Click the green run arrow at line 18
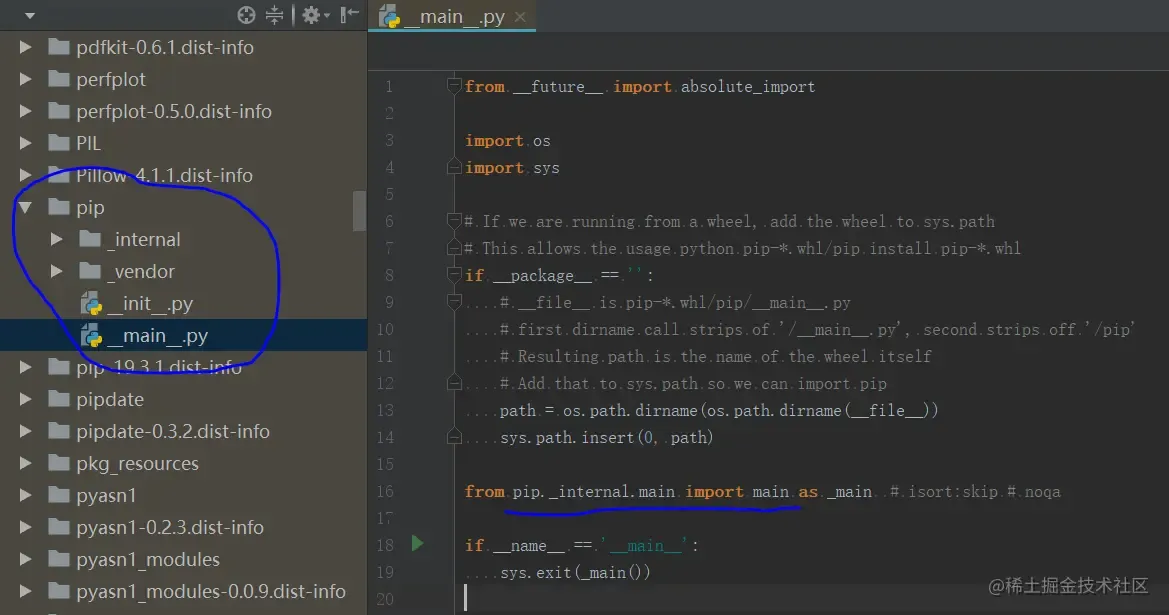 point(418,543)
